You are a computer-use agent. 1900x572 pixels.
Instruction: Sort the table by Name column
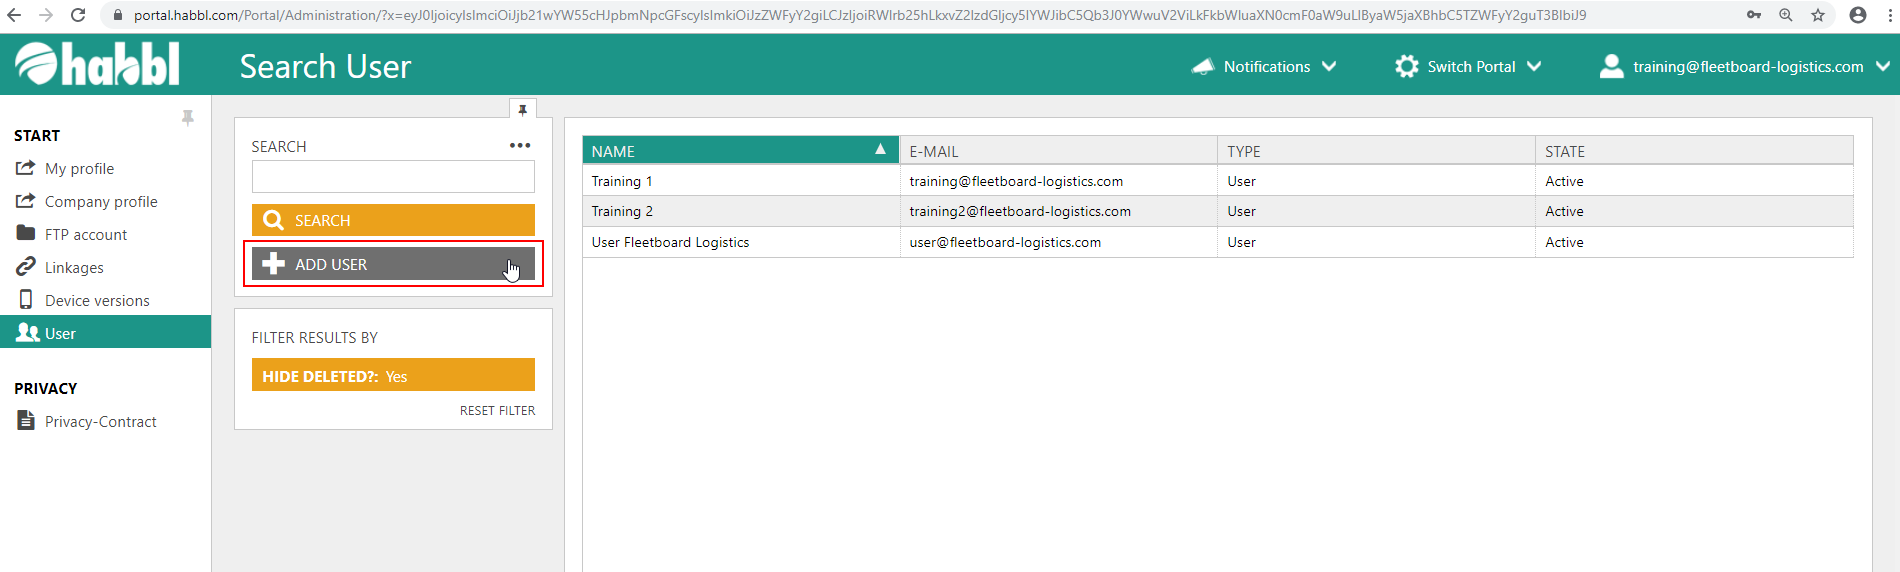pos(739,151)
